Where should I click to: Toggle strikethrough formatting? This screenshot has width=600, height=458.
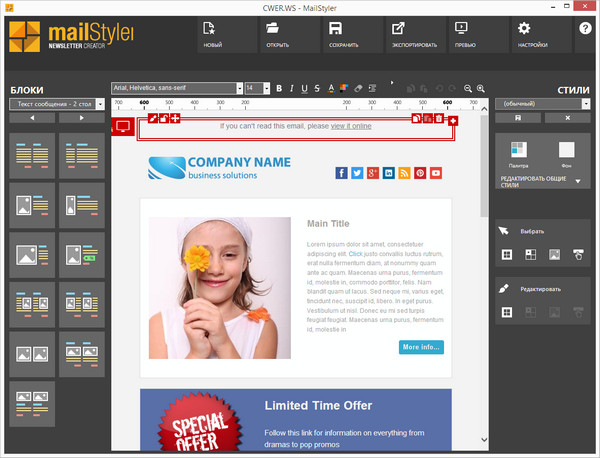[317, 88]
